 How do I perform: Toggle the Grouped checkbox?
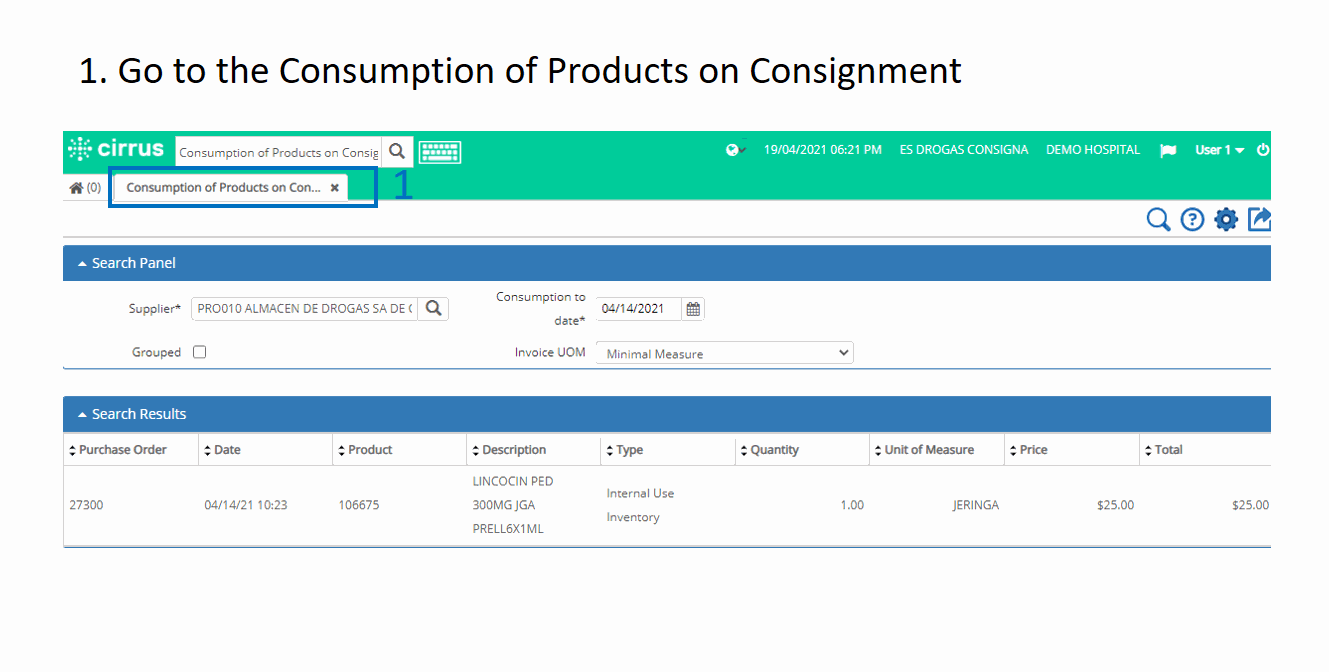pyautogui.click(x=200, y=352)
